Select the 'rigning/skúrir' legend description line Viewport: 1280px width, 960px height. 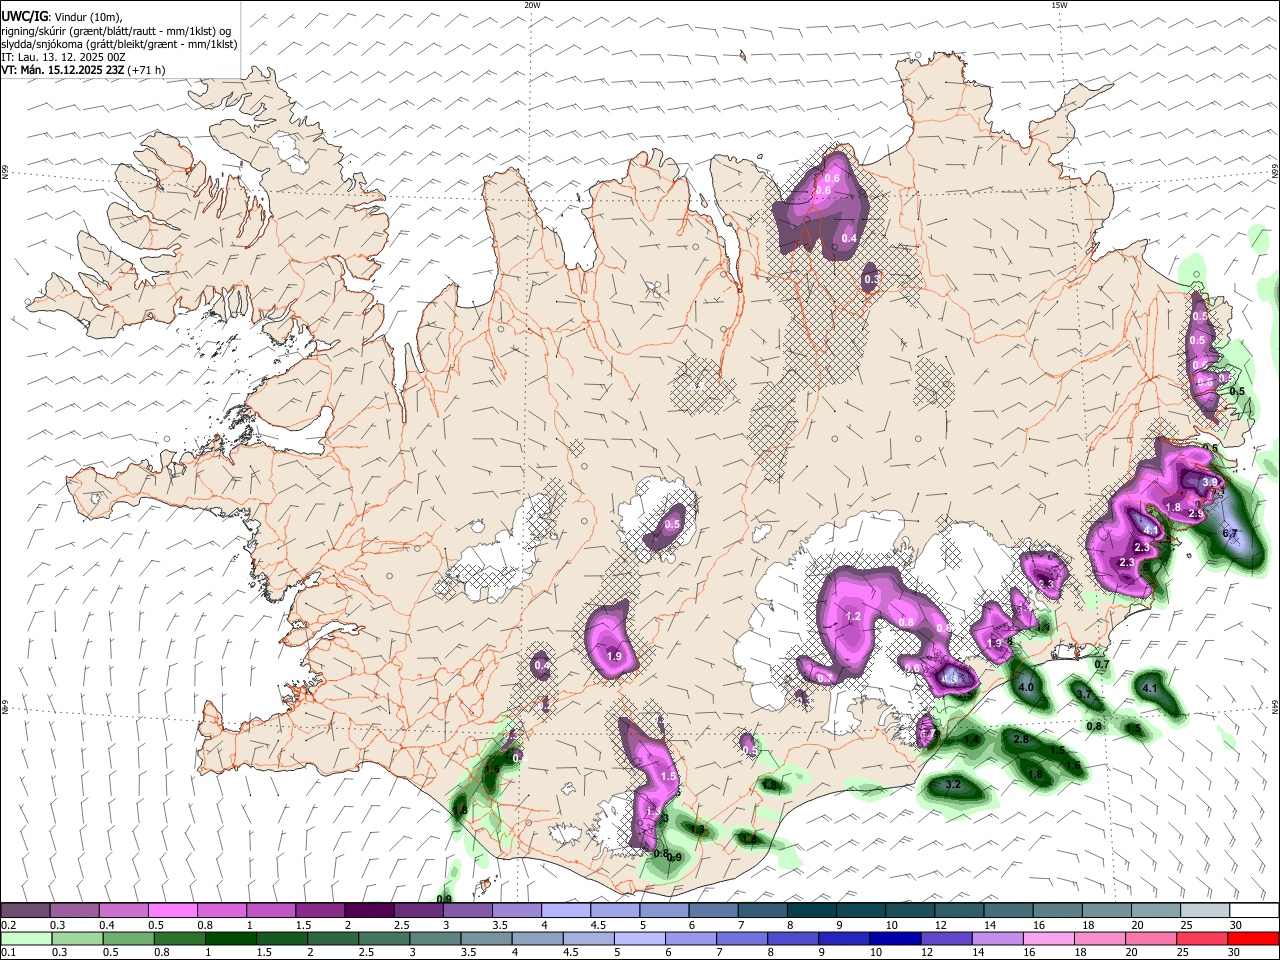click(x=116, y=31)
